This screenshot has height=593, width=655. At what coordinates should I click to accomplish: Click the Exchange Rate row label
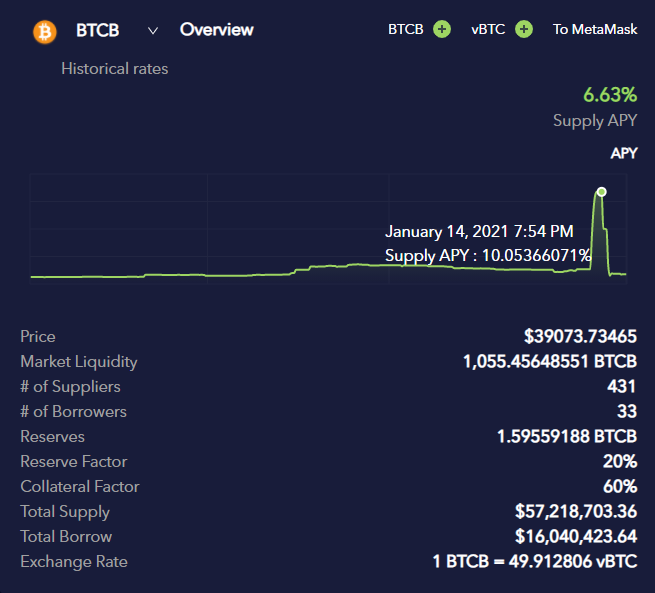pyautogui.click(x=74, y=562)
